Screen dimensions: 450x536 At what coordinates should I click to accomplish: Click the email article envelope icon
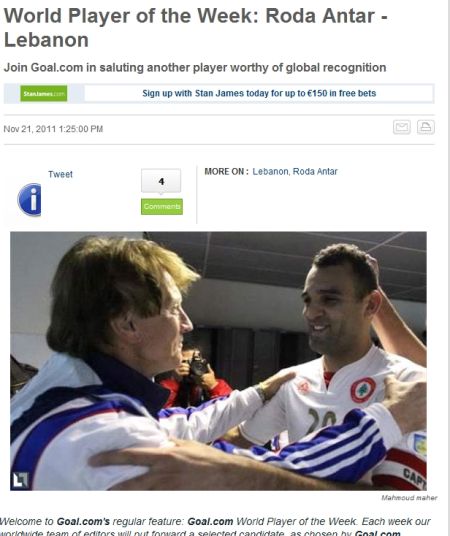coord(401,127)
